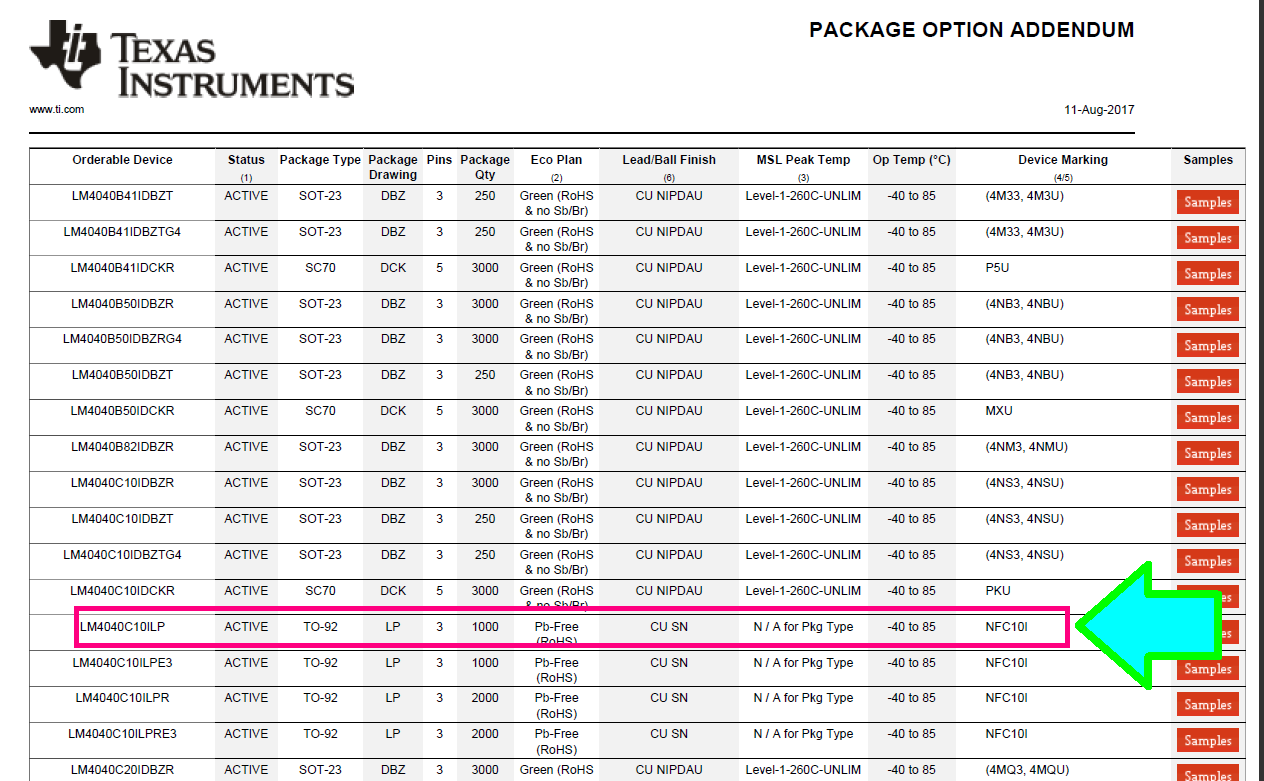Select device name LM4040C10ILP
The width and height of the screenshot is (1264, 781).
pos(122,627)
